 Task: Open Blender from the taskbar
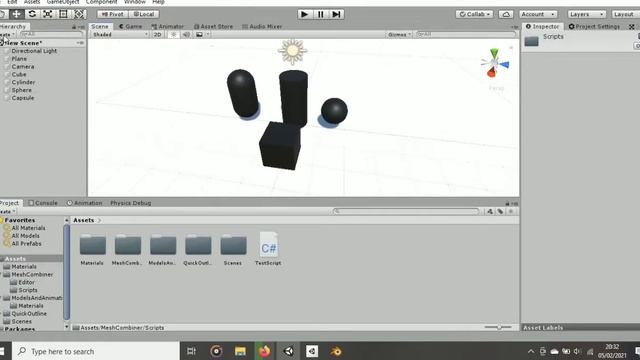[x=336, y=351]
